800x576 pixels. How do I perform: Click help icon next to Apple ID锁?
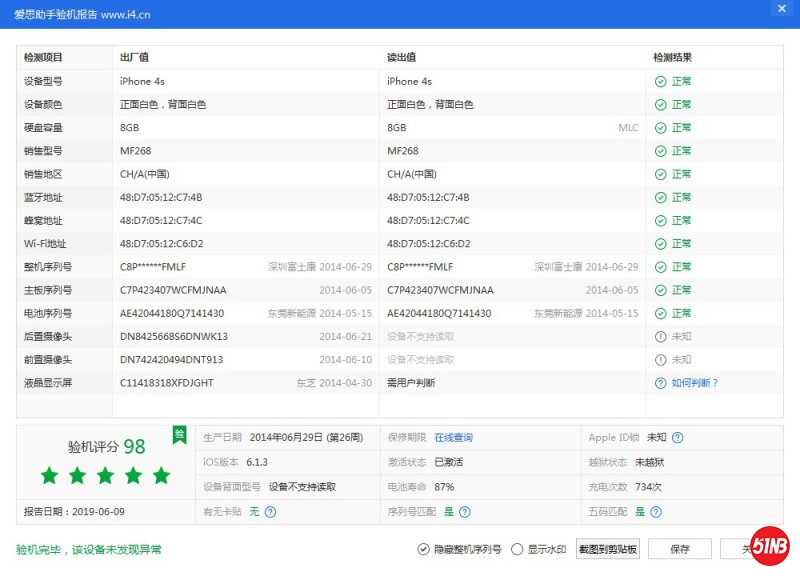pyautogui.click(x=678, y=437)
